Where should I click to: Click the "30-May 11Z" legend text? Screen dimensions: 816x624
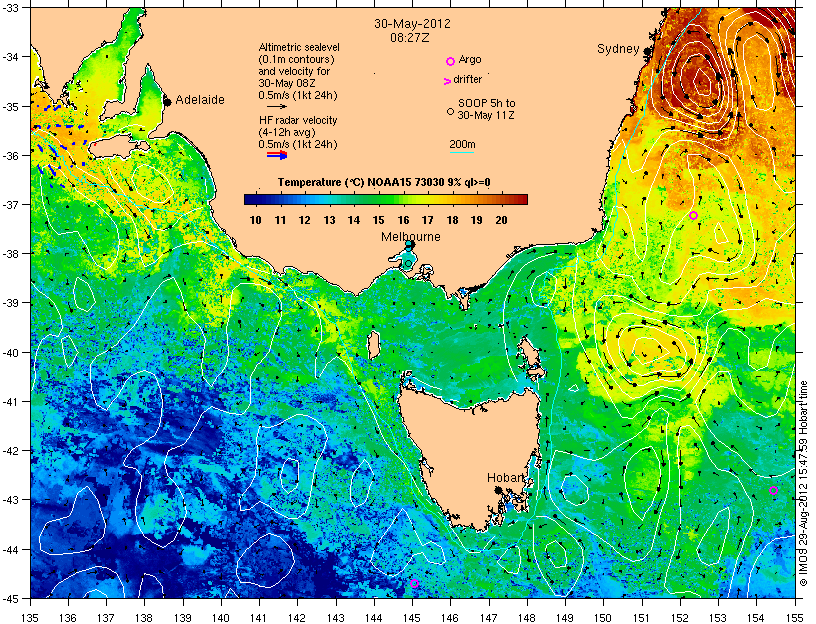tap(486, 115)
